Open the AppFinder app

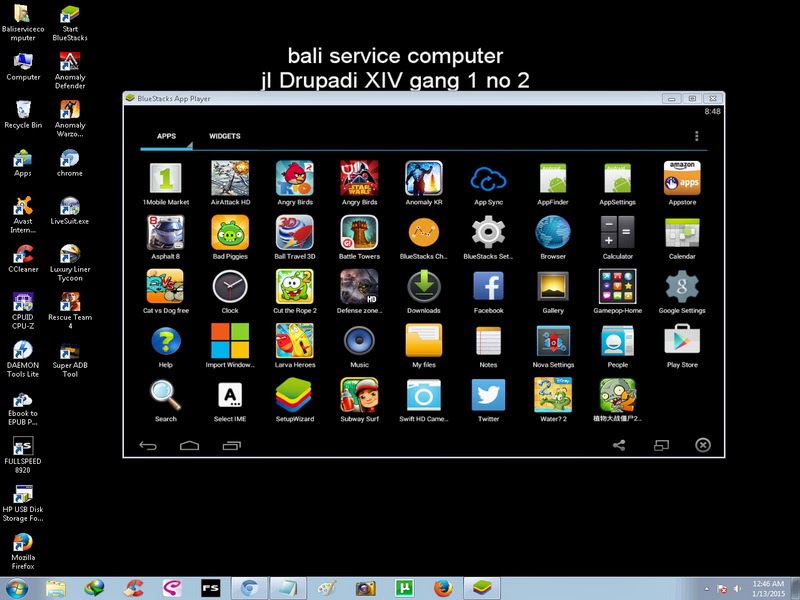pyautogui.click(x=553, y=179)
